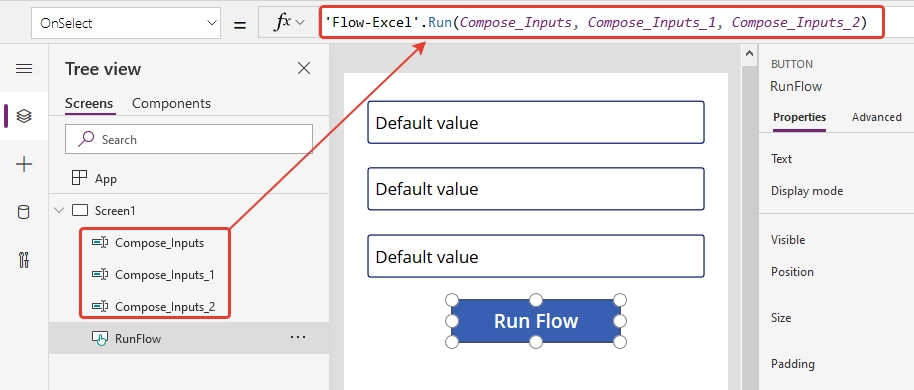914x390 pixels.
Task: Click the third Default value text input
Action: (536, 257)
